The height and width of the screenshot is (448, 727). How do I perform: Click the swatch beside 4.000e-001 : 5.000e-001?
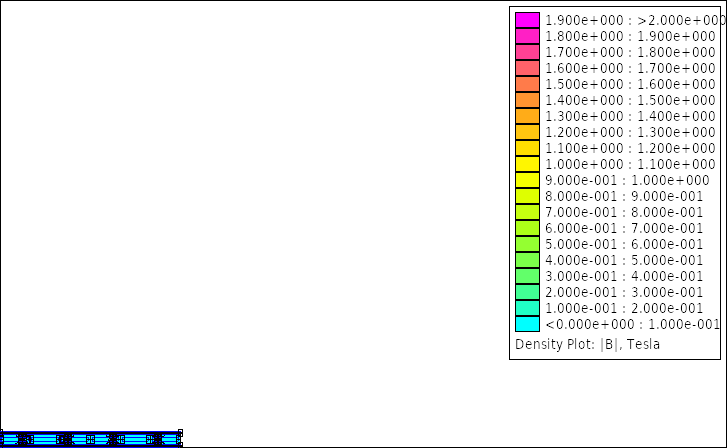[527, 260]
